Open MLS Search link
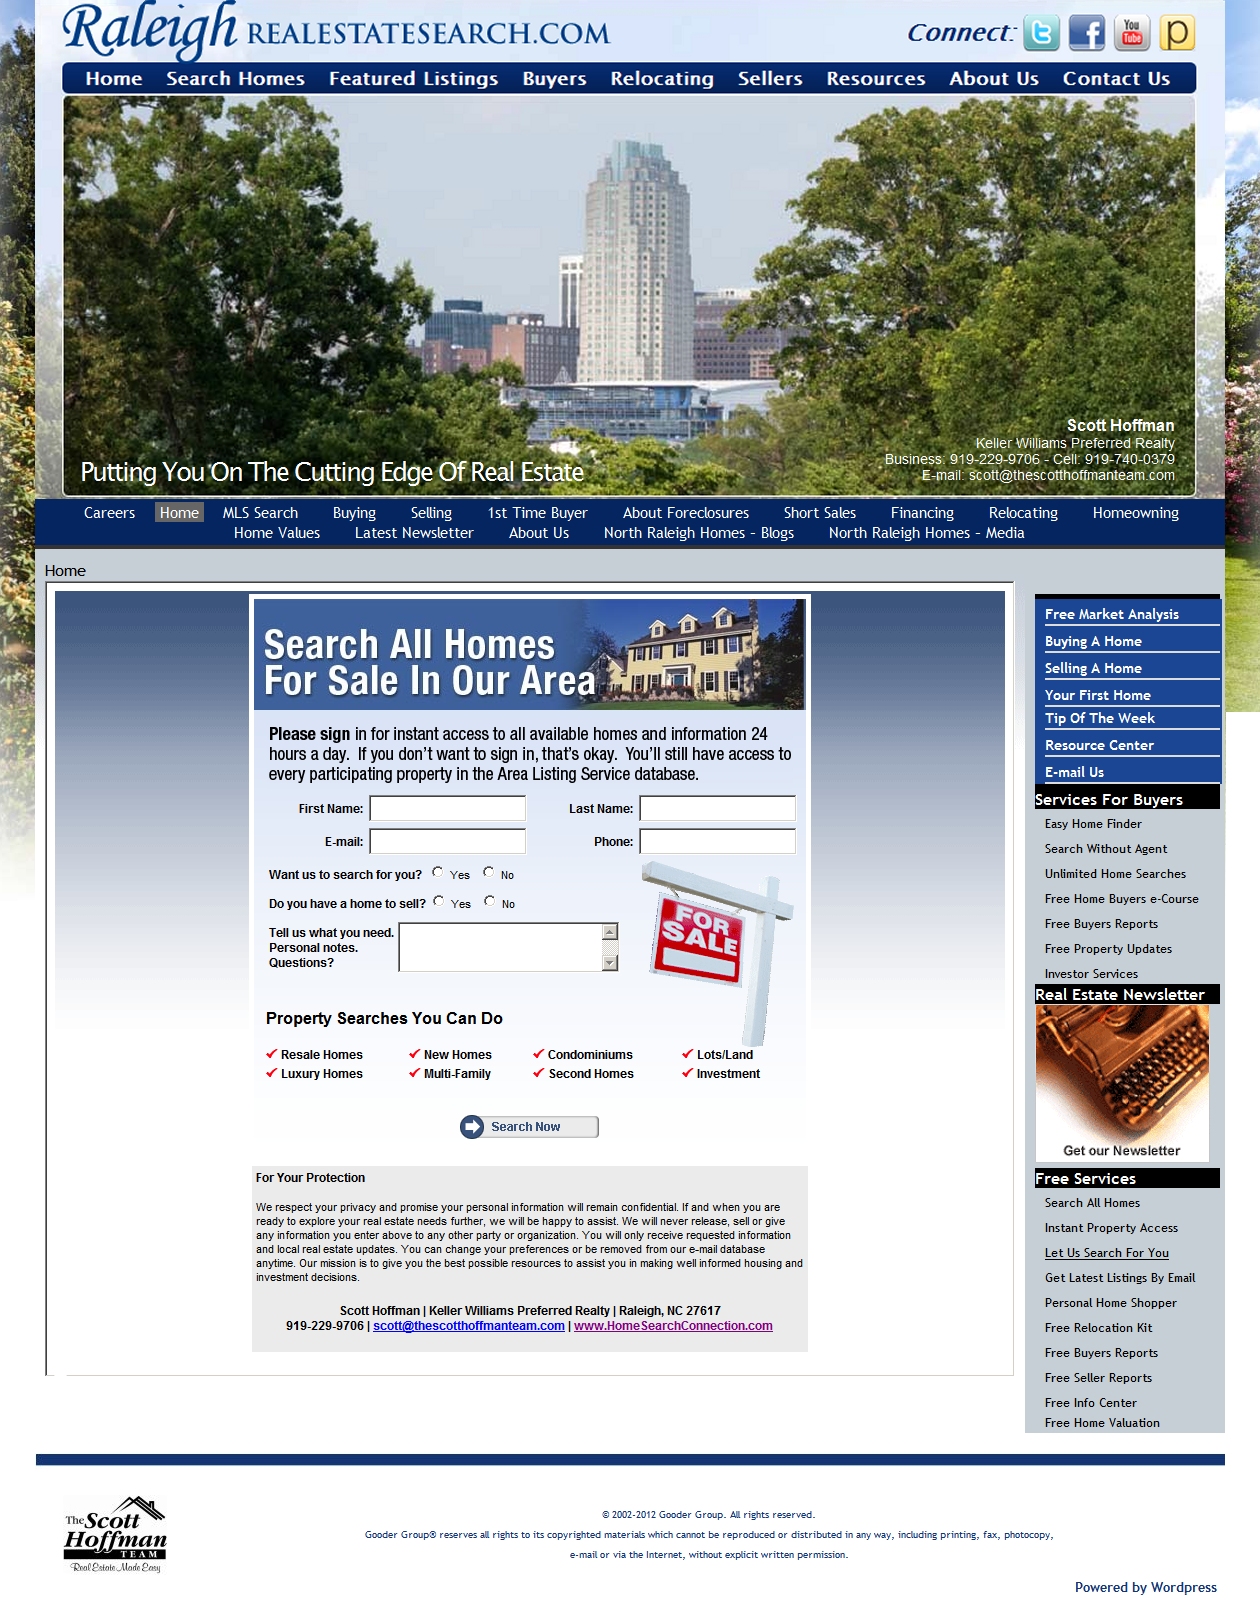The height and width of the screenshot is (1617, 1260). pyautogui.click(x=260, y=513)
